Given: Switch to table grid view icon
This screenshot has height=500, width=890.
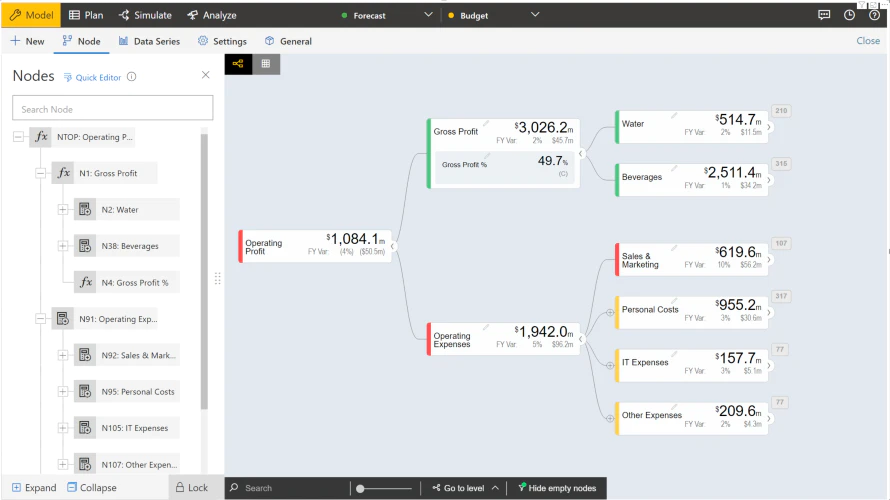Looking at the screenshot, I should (x=266, y=64).
